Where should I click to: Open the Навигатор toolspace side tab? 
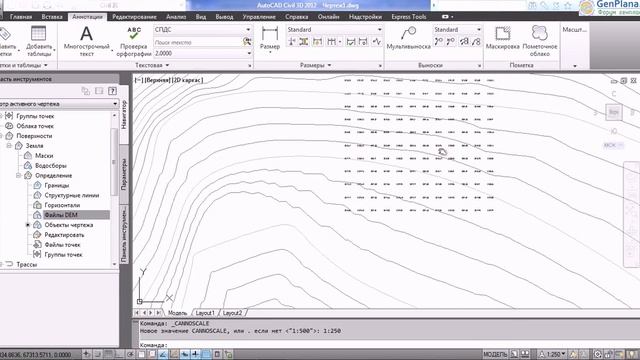click(x=124, y=115)
